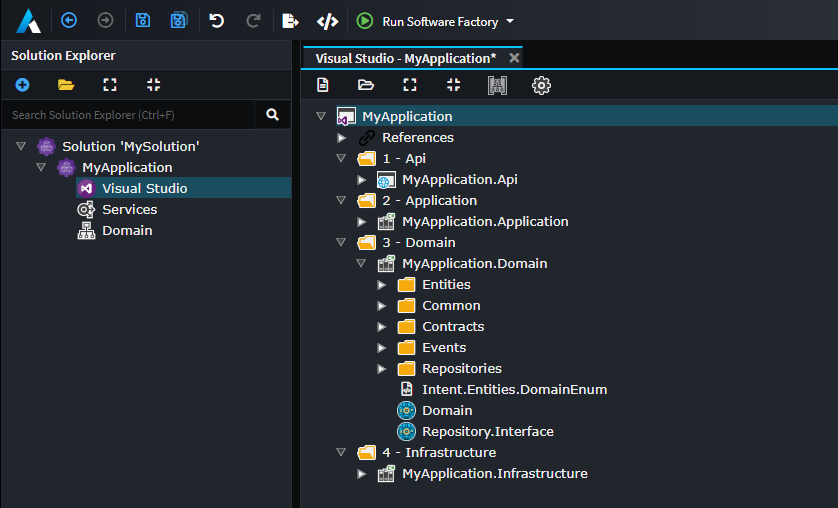
Task: Switch to Visual Studio - MyApplication tab
Action: [405, 58]
